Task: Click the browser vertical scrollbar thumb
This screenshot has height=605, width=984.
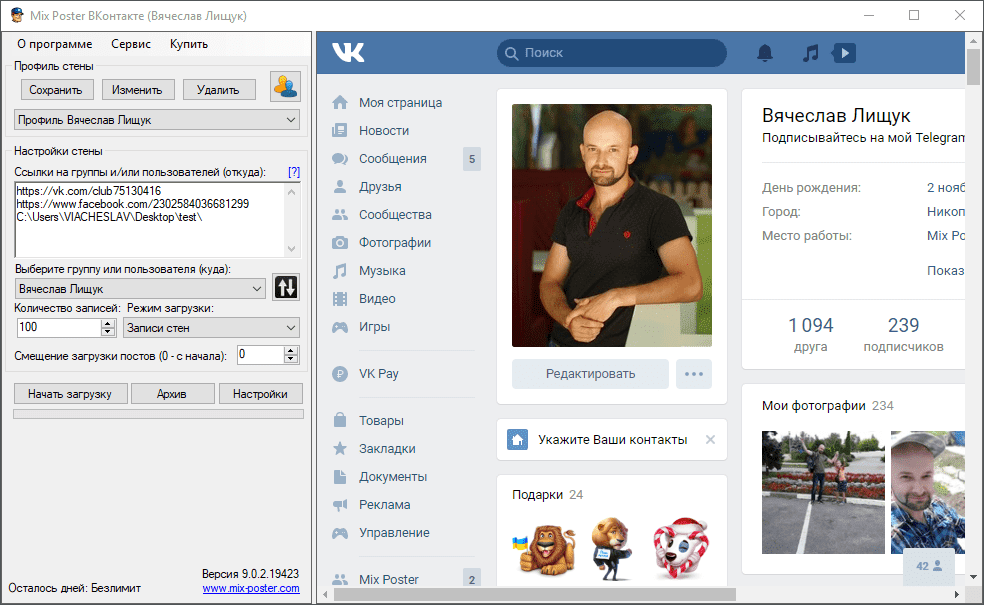Action: coord(973,66)
